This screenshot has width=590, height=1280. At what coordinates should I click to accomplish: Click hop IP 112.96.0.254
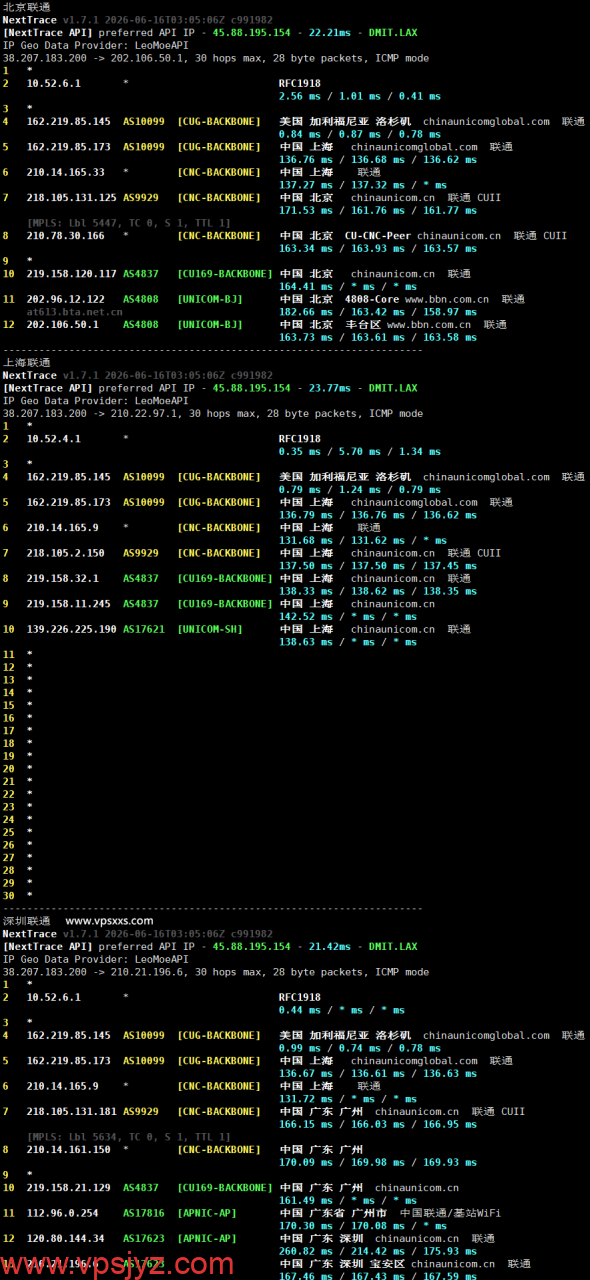pyautogui.click(x=63, y=1213)
